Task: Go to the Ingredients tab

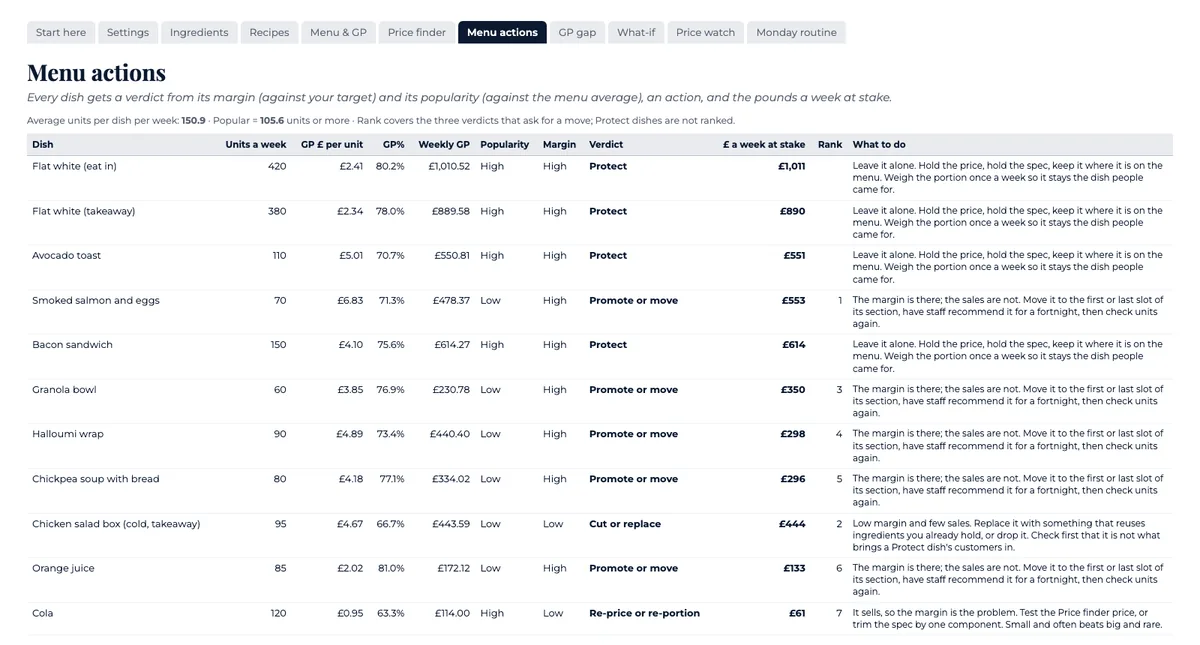Action: tap(199, 32)
